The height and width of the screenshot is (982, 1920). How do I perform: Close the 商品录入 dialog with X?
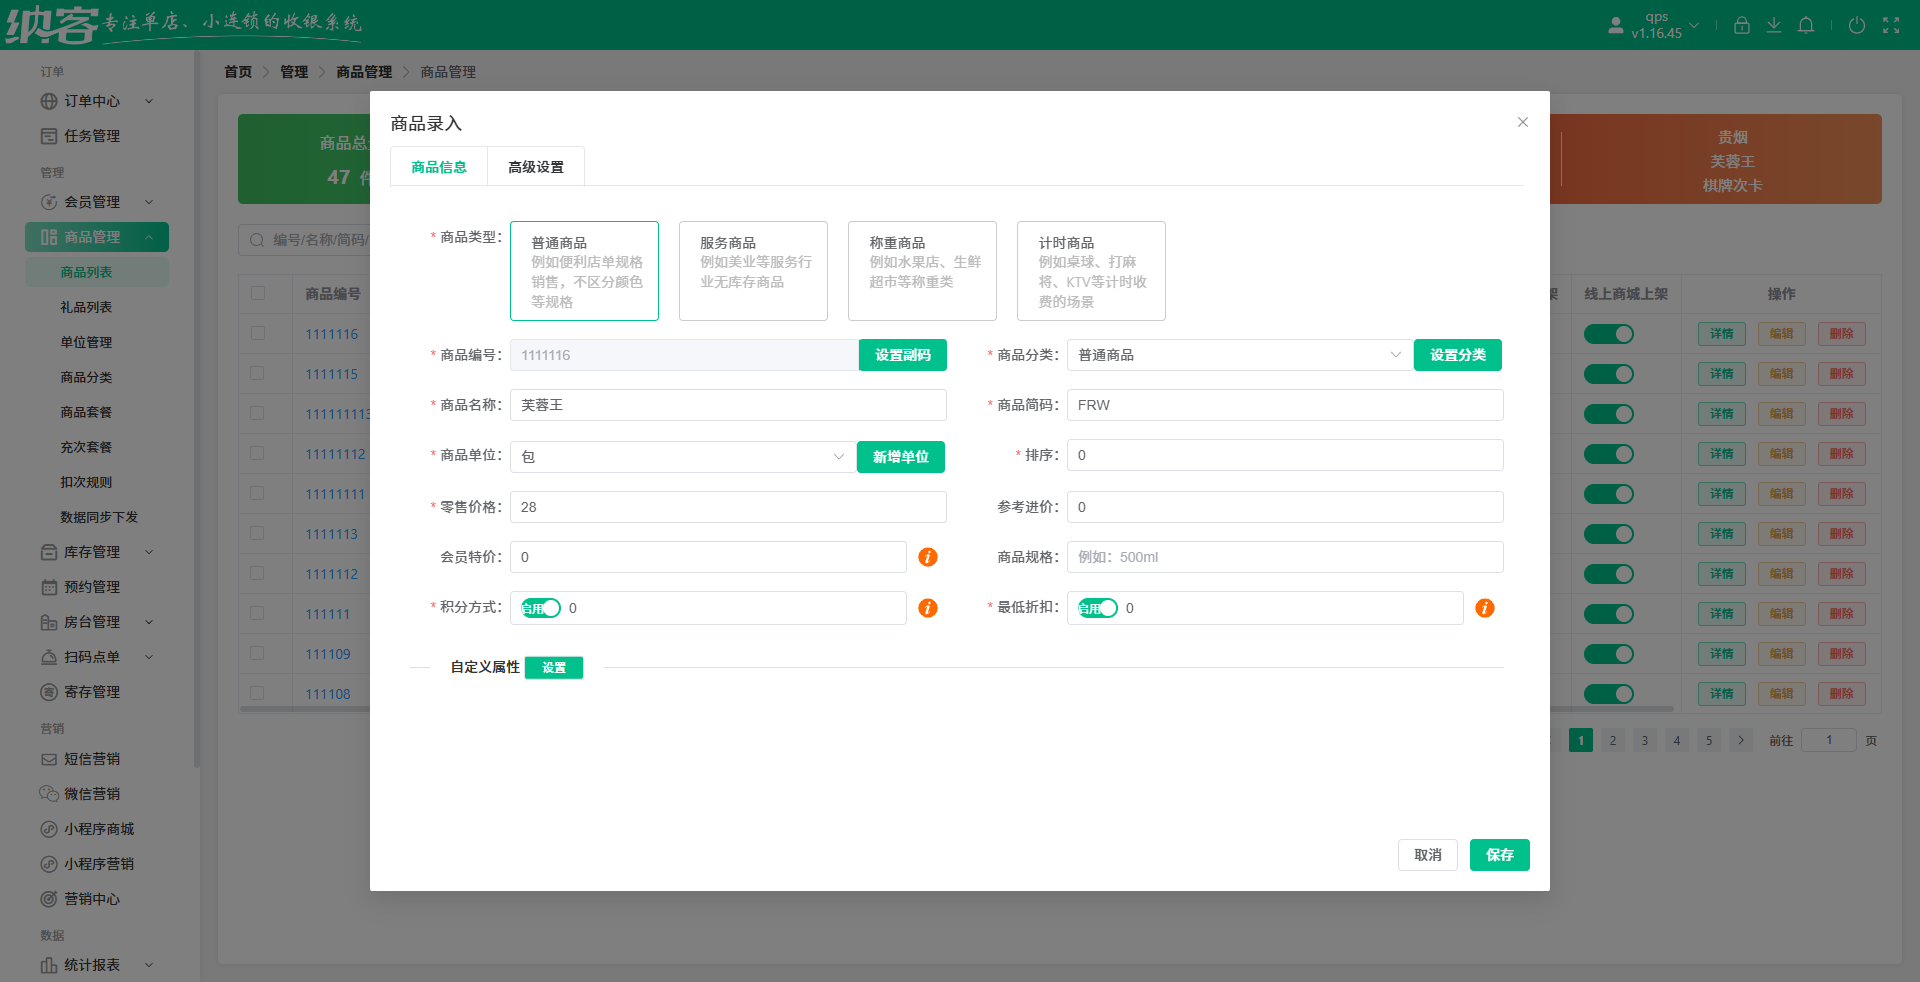[1523, 122]
